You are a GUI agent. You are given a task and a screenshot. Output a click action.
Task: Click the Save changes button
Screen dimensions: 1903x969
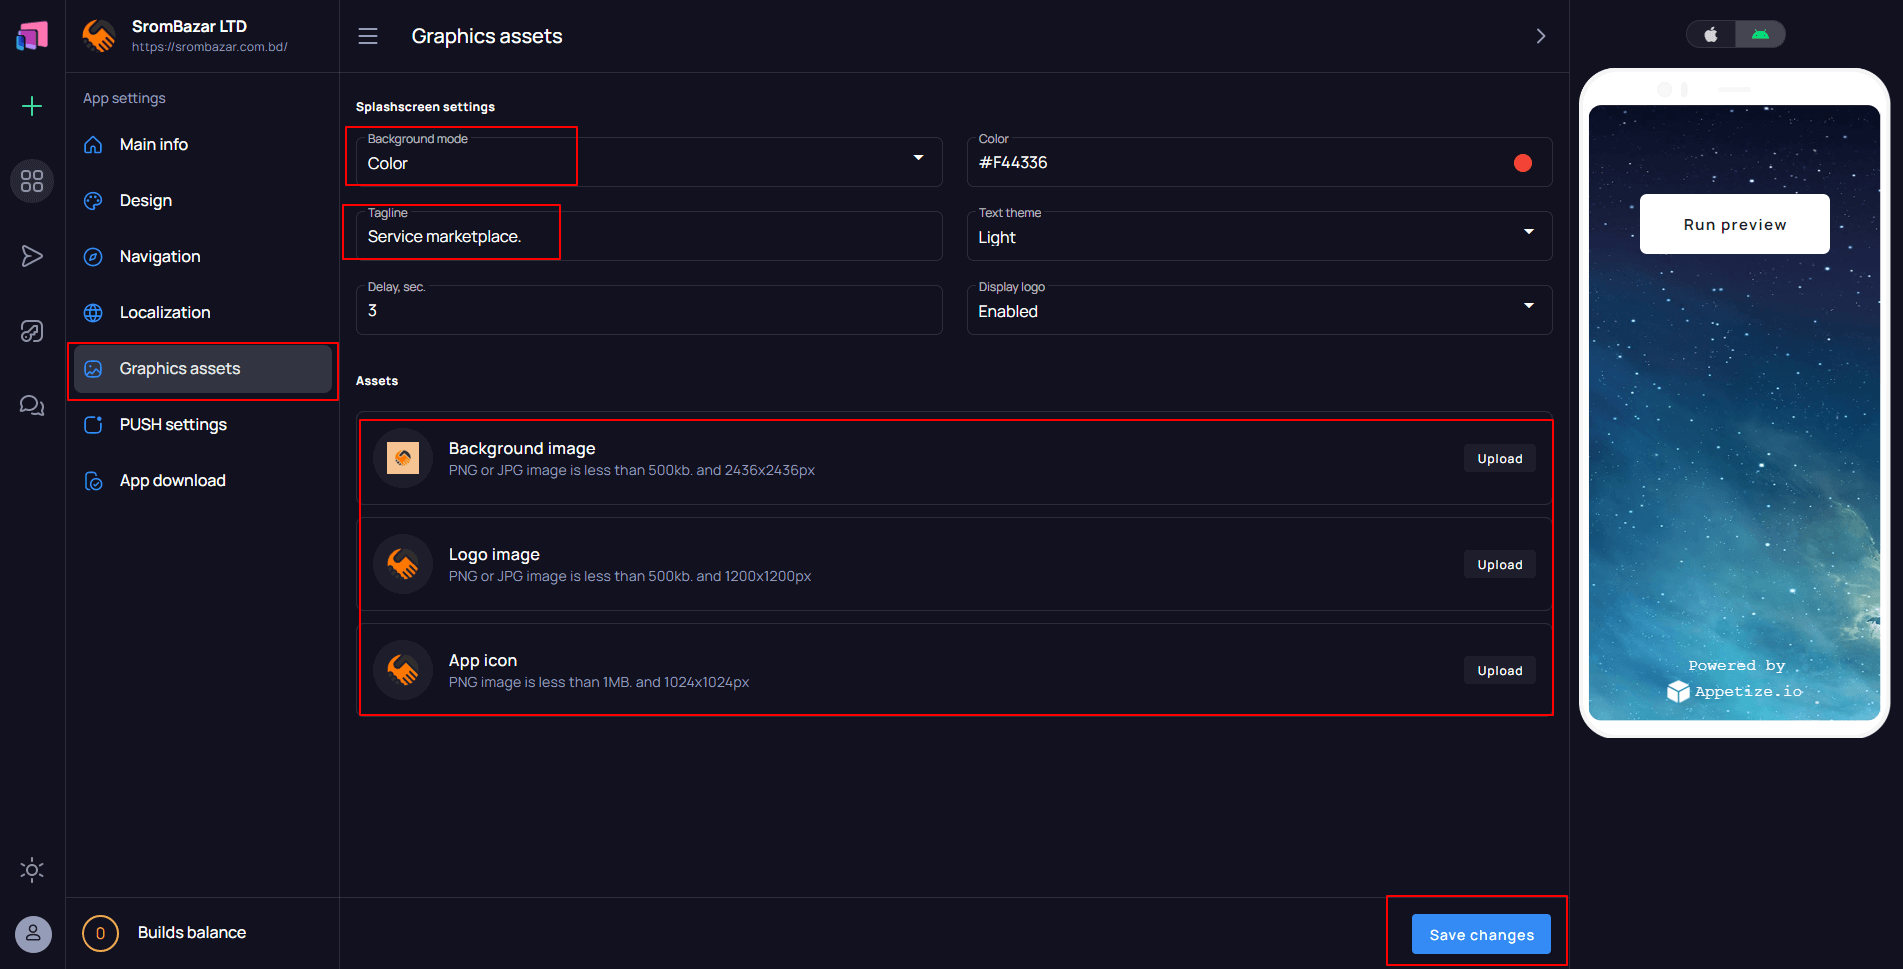click(1481, 934)
